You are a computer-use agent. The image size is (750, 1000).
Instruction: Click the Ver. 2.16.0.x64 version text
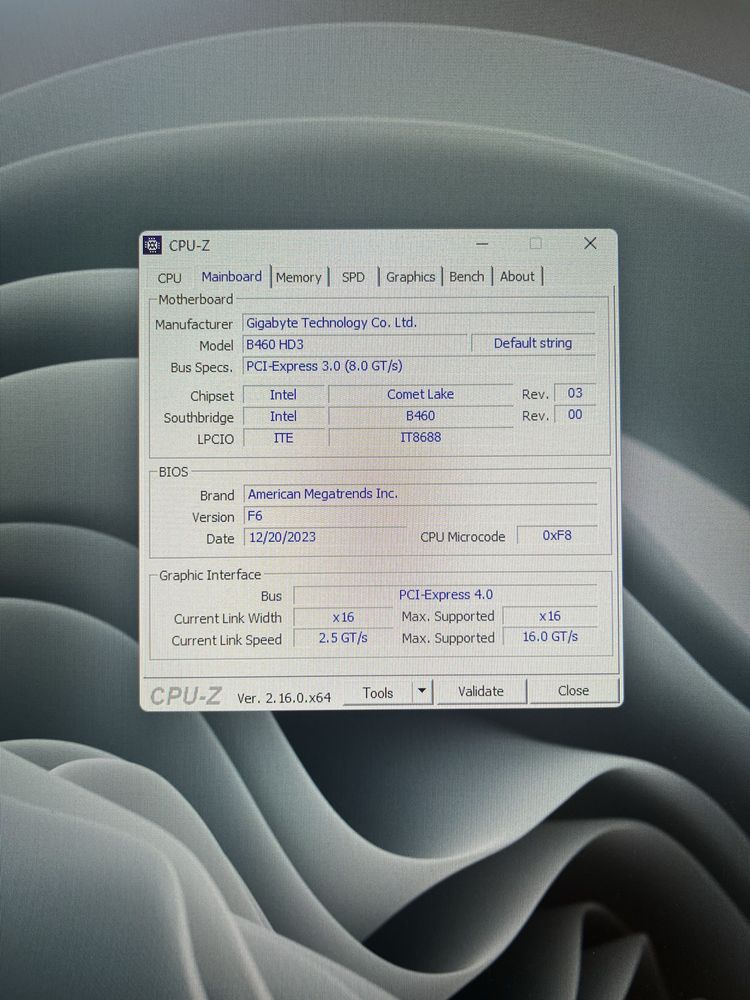coord(284,698)
